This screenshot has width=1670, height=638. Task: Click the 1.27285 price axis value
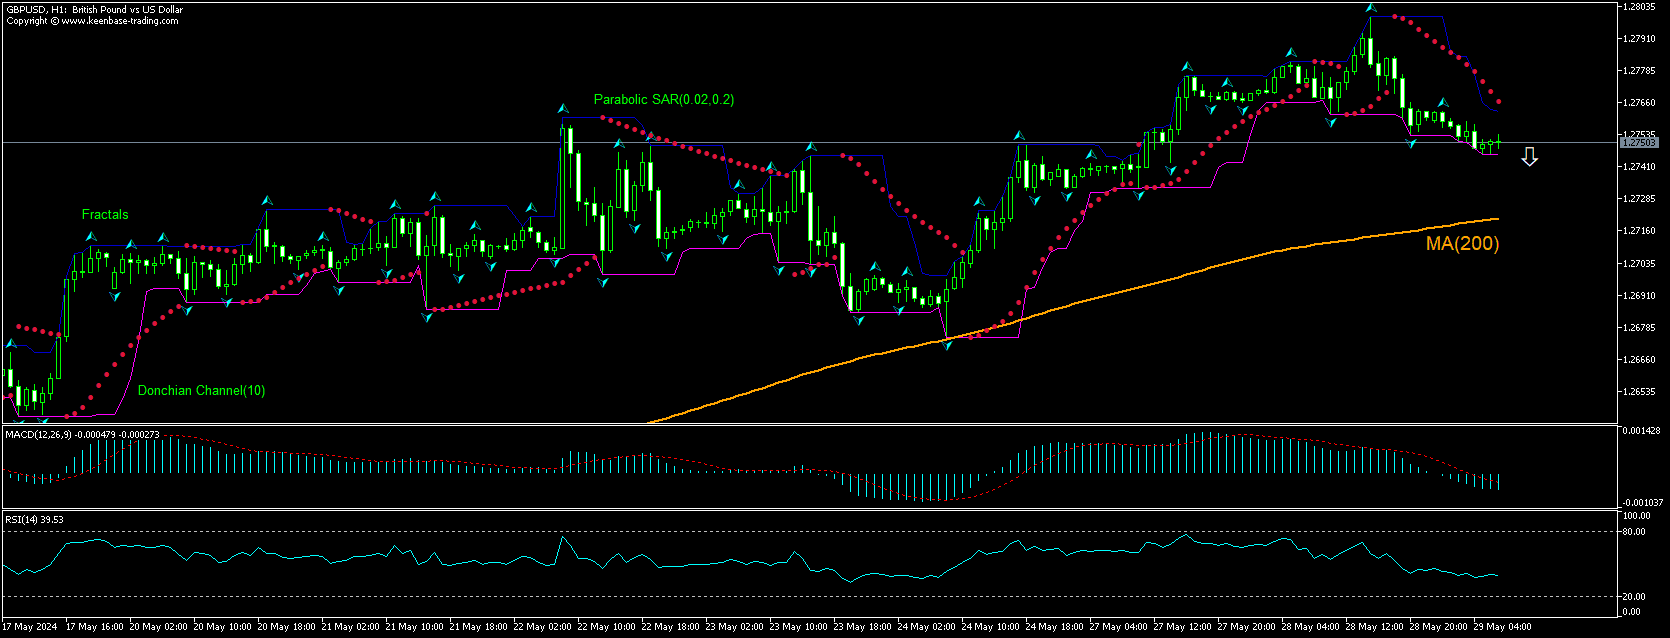1639,199
